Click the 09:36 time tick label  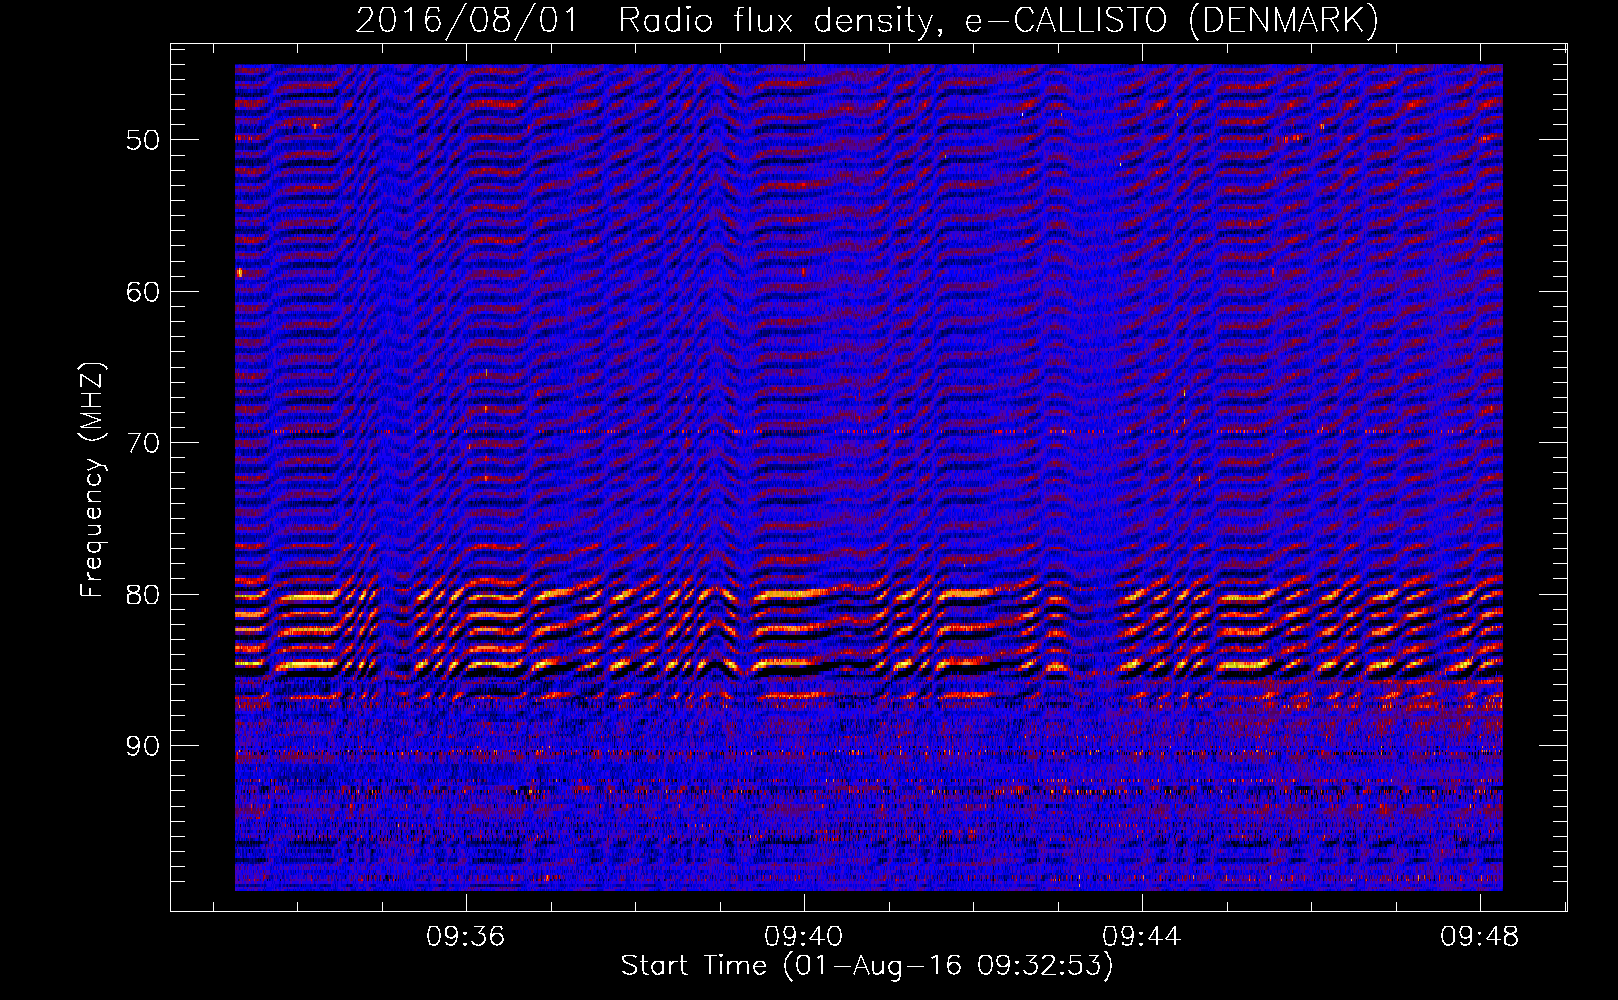(465, 937)
